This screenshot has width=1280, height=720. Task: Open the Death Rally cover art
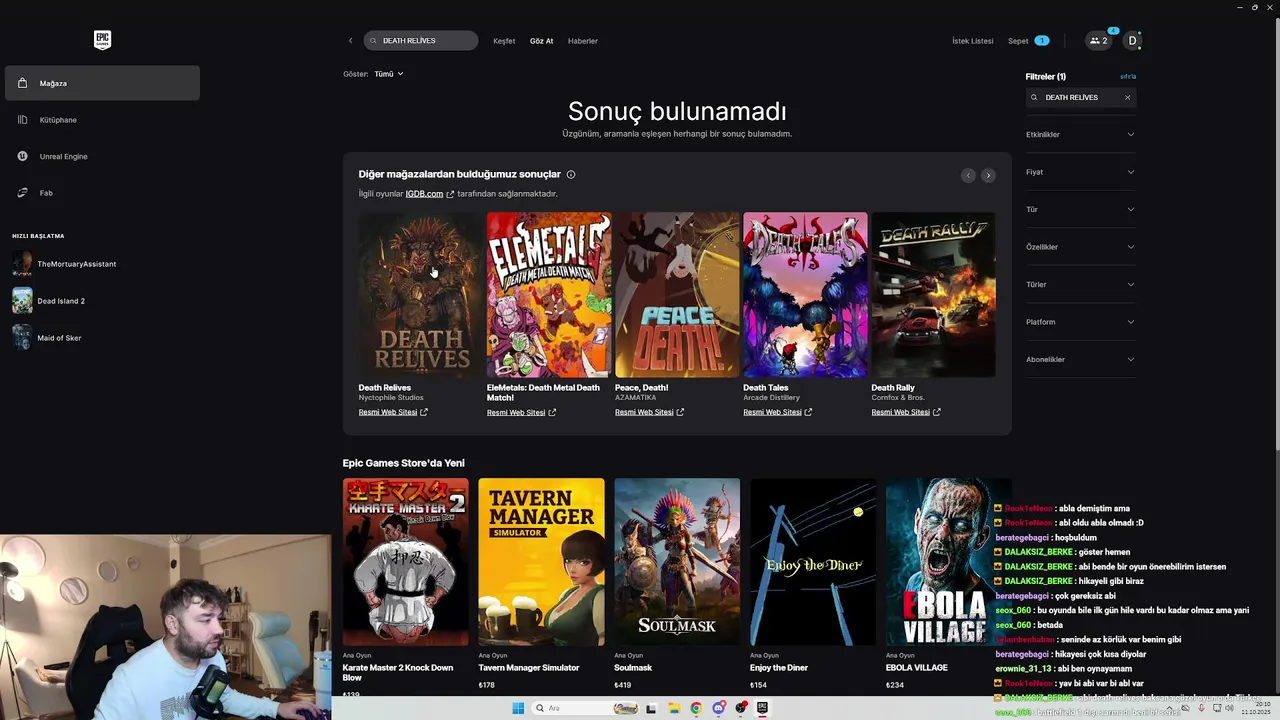click(x=933, y=294)
